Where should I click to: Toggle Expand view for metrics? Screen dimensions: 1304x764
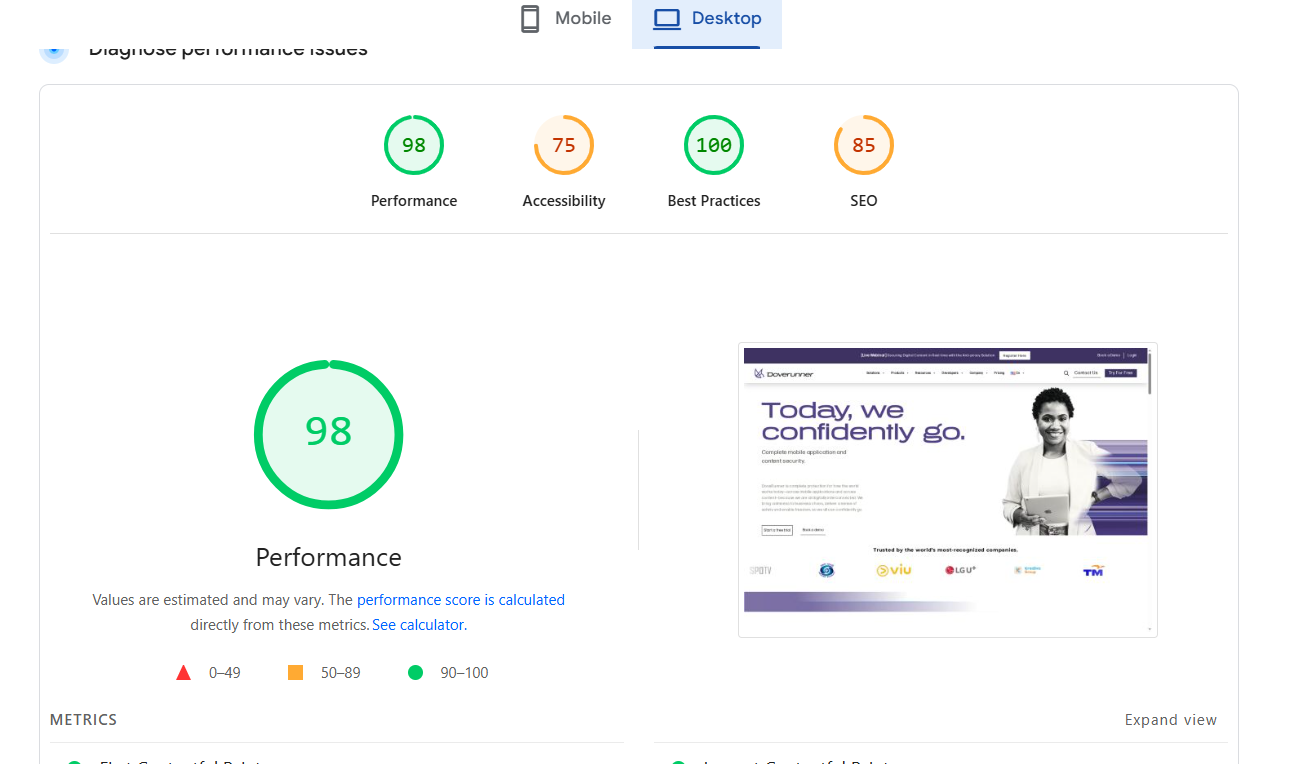1170,720
